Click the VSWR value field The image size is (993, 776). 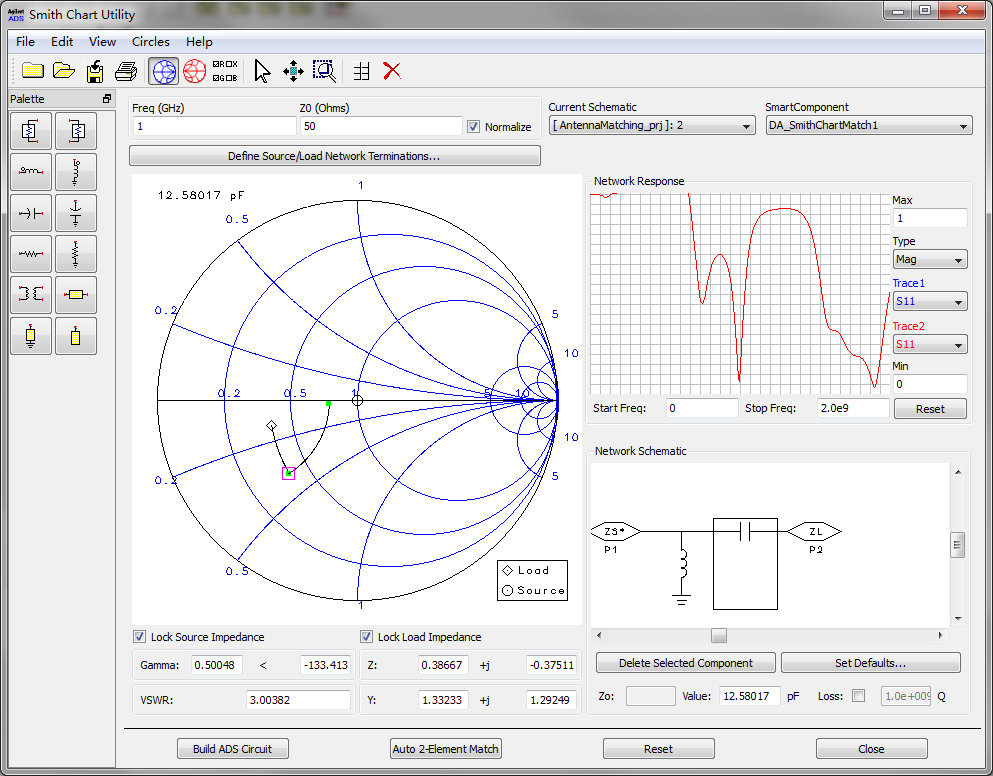coord(298,700)
